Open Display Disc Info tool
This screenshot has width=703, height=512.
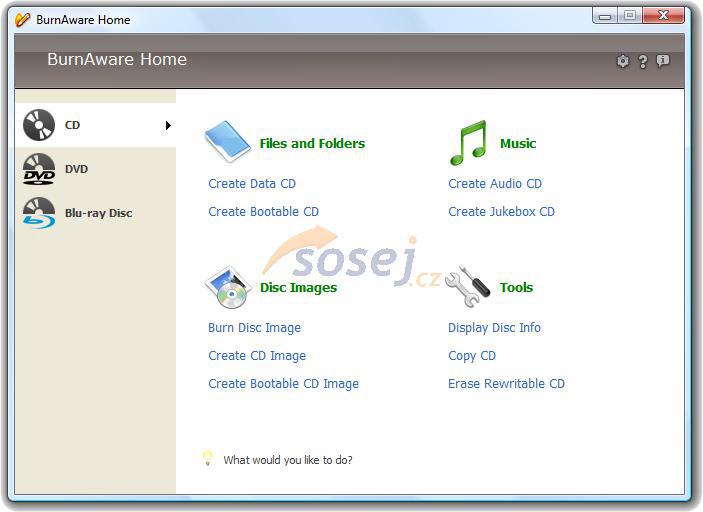click(x=495, y=328)
